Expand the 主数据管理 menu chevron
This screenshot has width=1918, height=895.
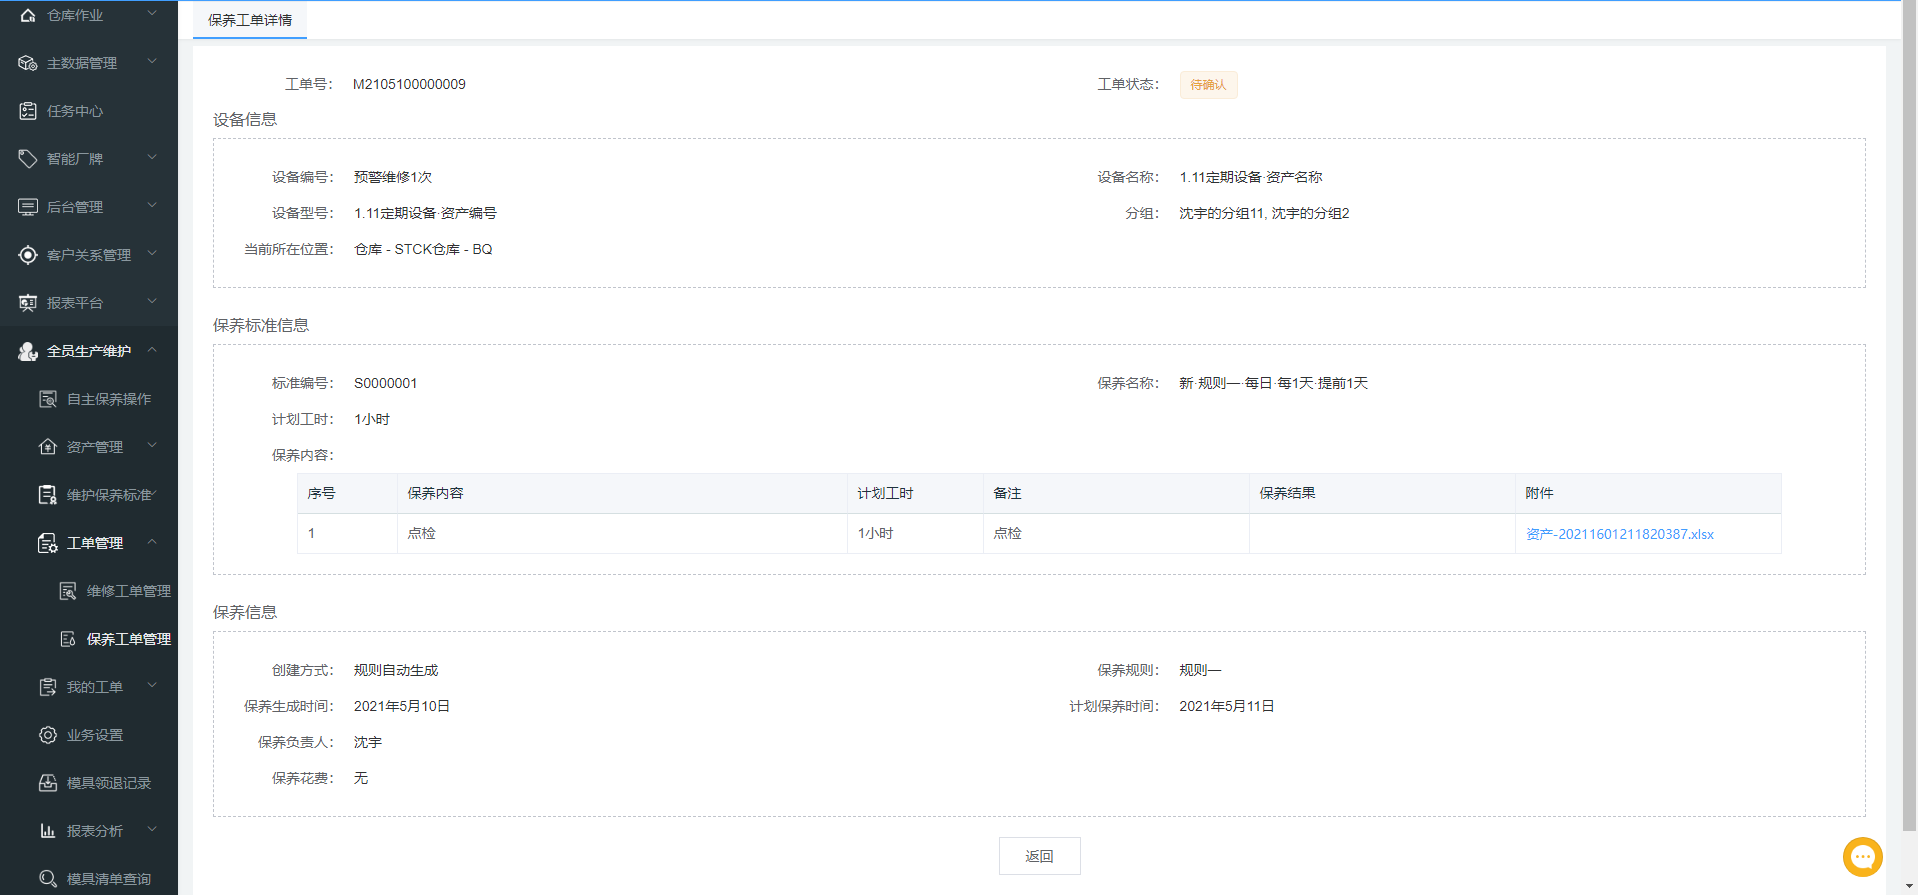152,62
